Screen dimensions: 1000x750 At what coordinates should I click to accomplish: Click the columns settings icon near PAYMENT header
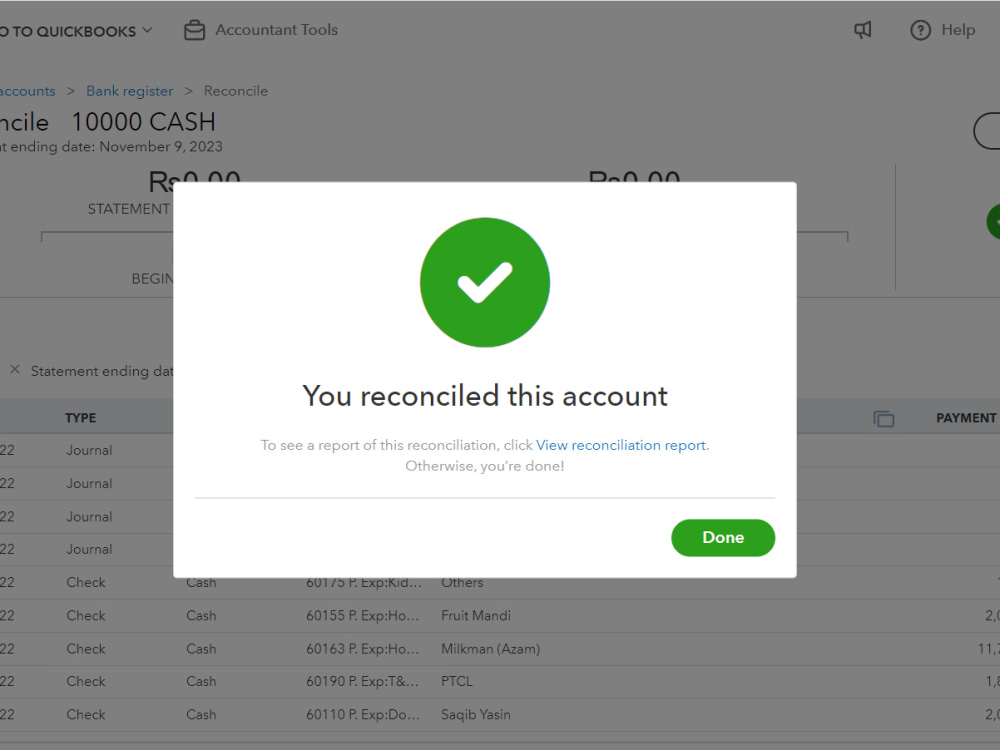point(884,419)
